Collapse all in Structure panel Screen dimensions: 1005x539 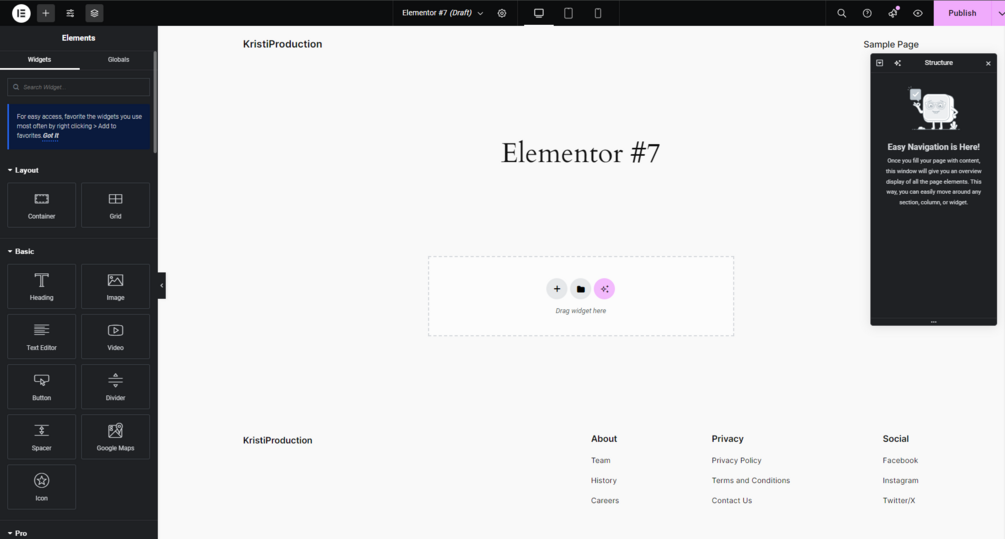(879, 63)
